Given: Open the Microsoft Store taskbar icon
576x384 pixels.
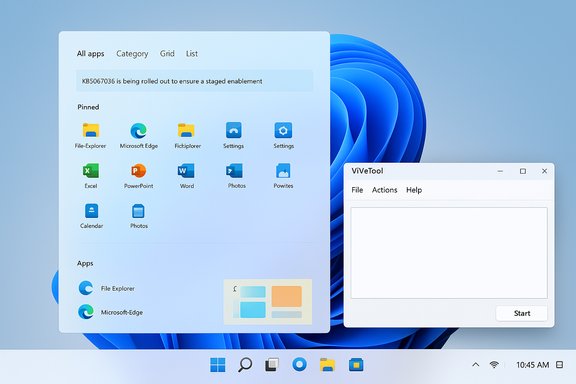Looking at the screenshot, I should click(x=356, y=365).
